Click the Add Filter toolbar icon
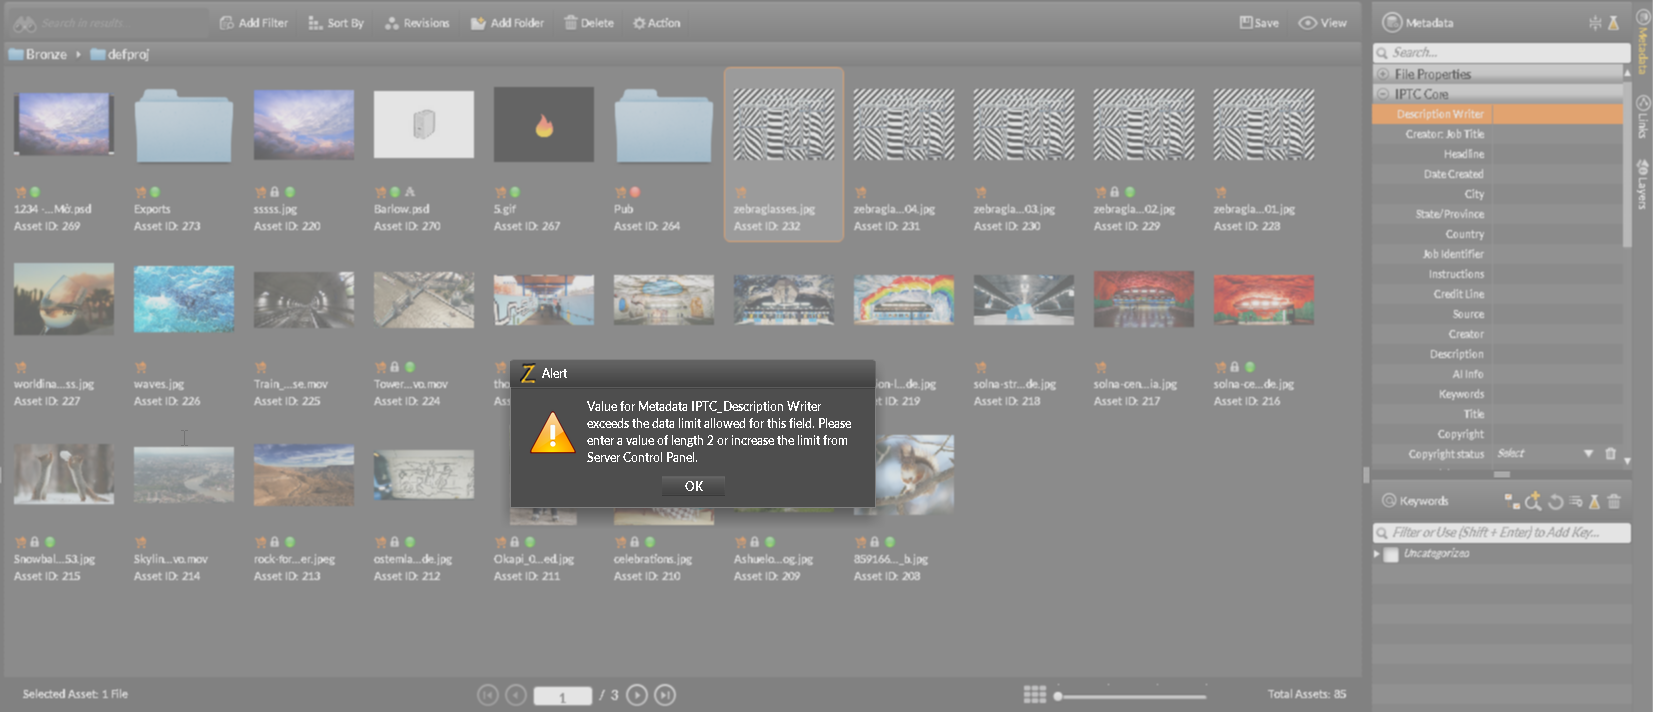Image resolution: width=1653 pixels, height=712 pixels. (227, 23)
